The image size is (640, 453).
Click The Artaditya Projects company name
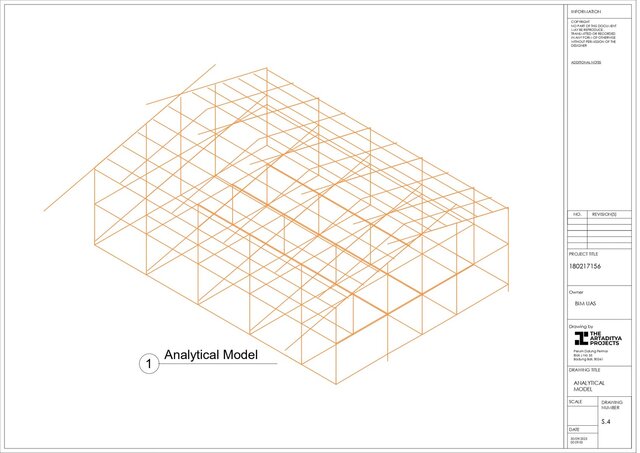point(598,338)
